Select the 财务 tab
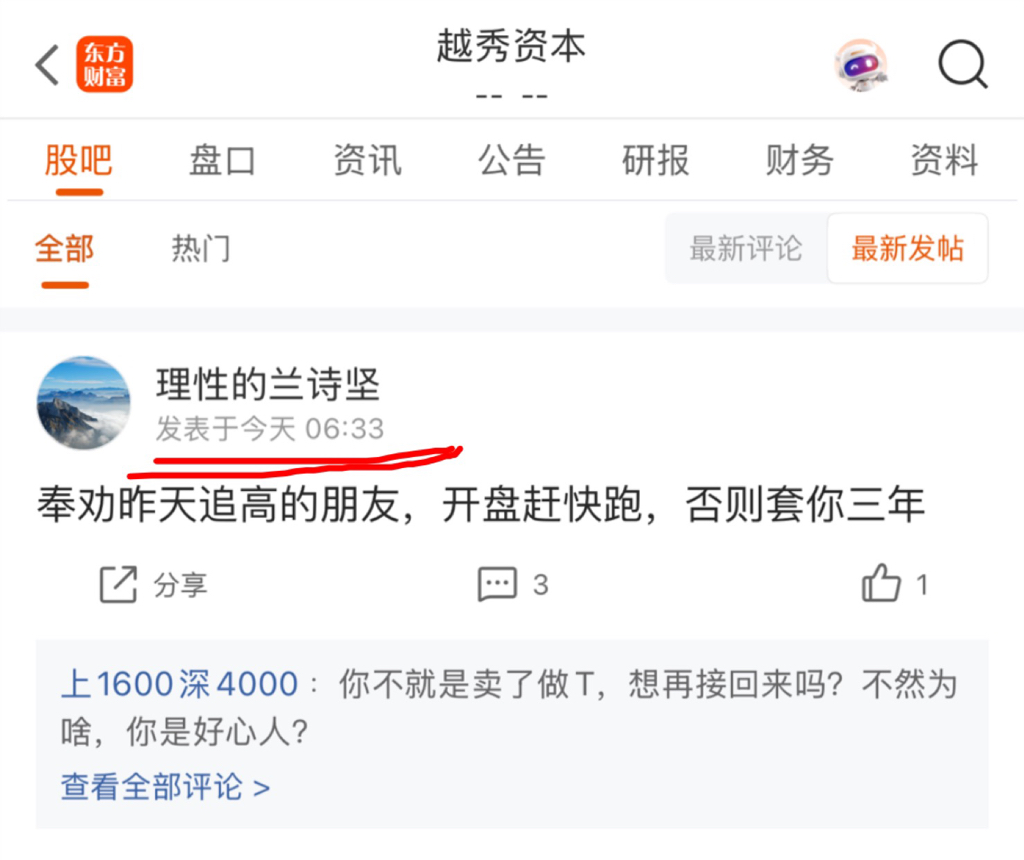Image resolution: width=1024 pixels, height=860 pixels. [x=800, y=160]
